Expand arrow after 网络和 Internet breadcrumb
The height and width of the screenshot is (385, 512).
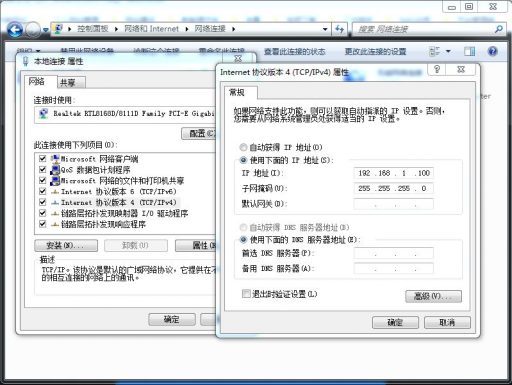187,29
